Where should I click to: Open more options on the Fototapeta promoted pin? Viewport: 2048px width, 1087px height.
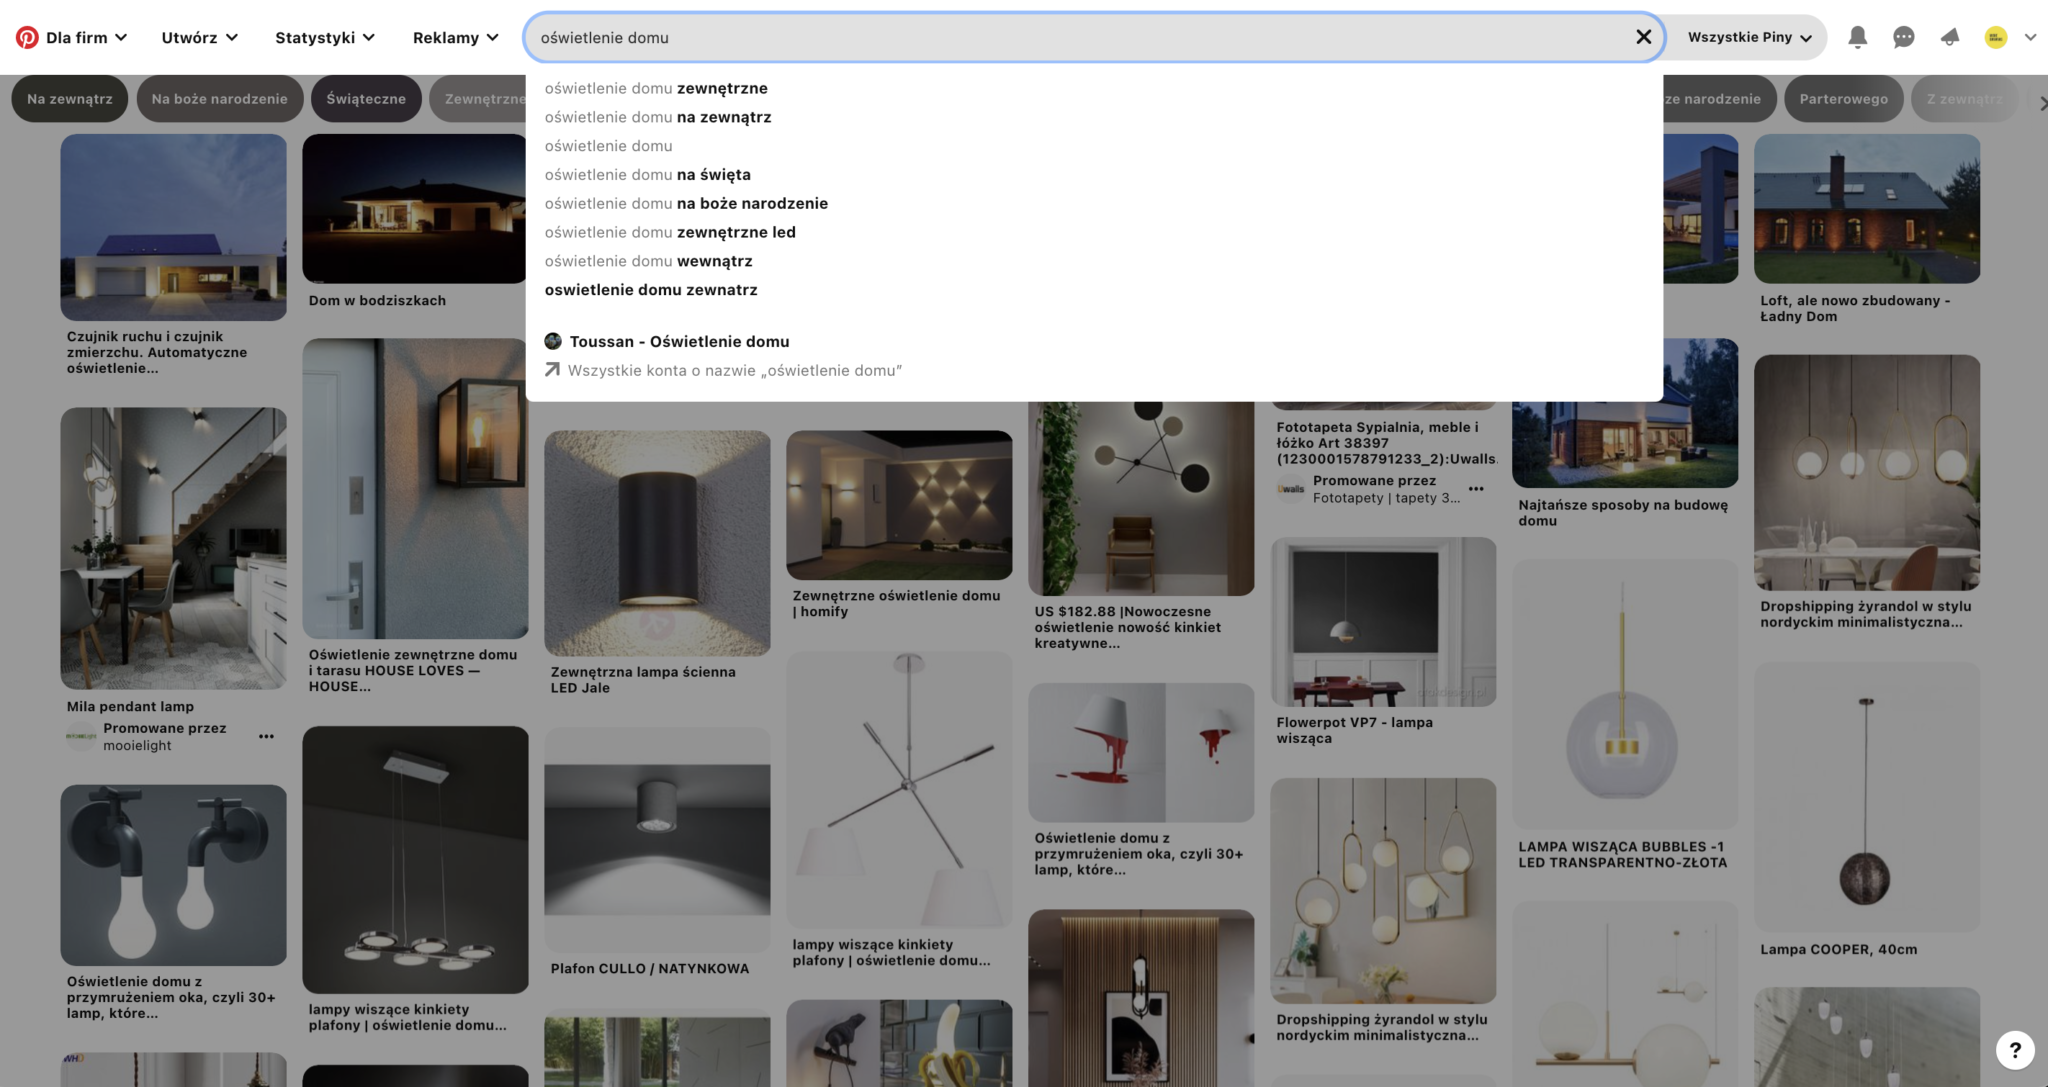[1477, 489]
